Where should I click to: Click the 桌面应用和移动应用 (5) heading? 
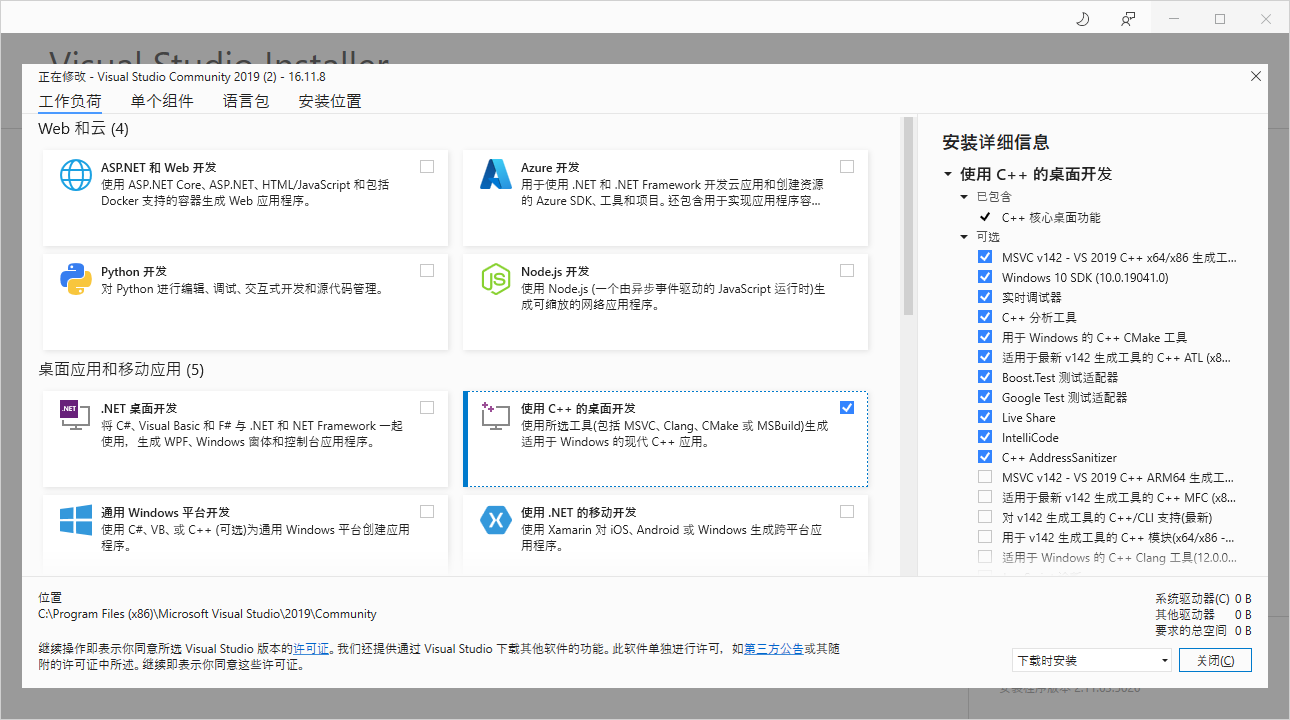pyautogui.click(x=121, y=370)
